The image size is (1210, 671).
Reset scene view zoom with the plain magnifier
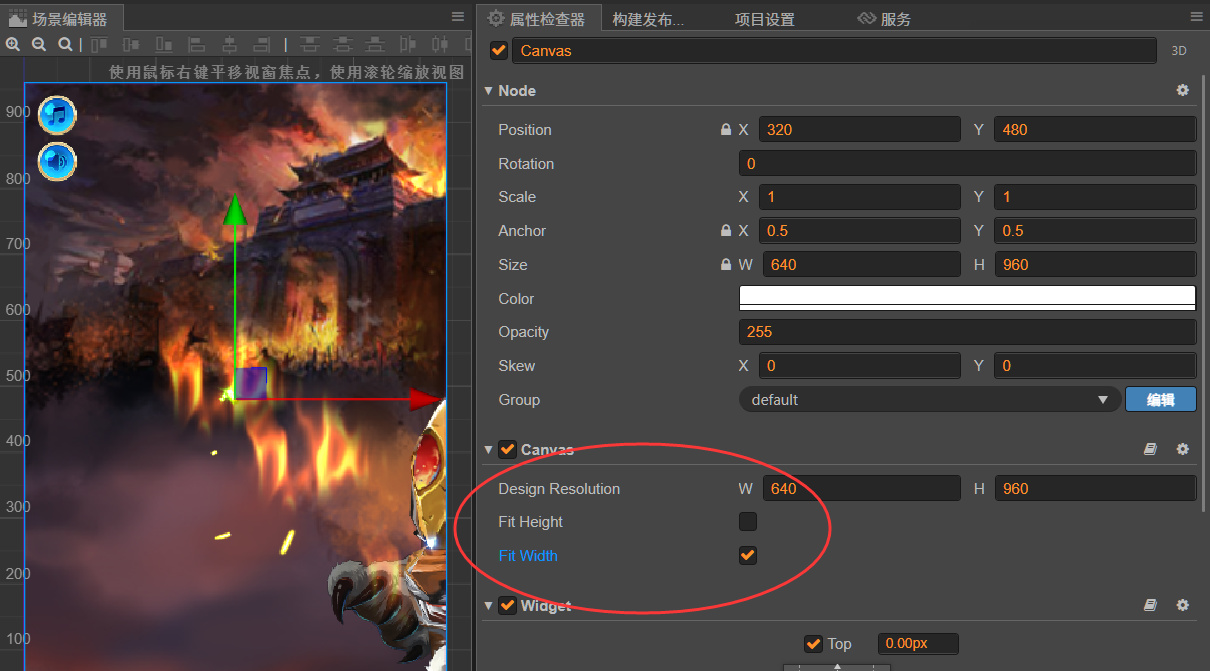click(65, 44)
